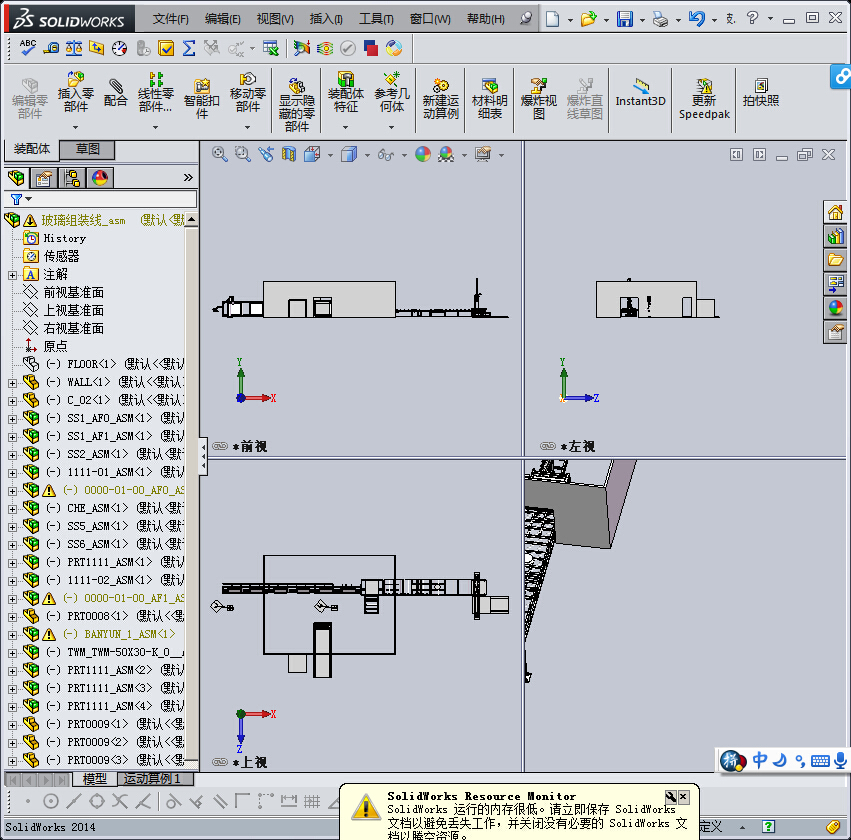Image resolution: width=851 pixels, height=840 pixels.
Task: Click Chinese input mode (中) in IME bar
Action: pos(760,760)
